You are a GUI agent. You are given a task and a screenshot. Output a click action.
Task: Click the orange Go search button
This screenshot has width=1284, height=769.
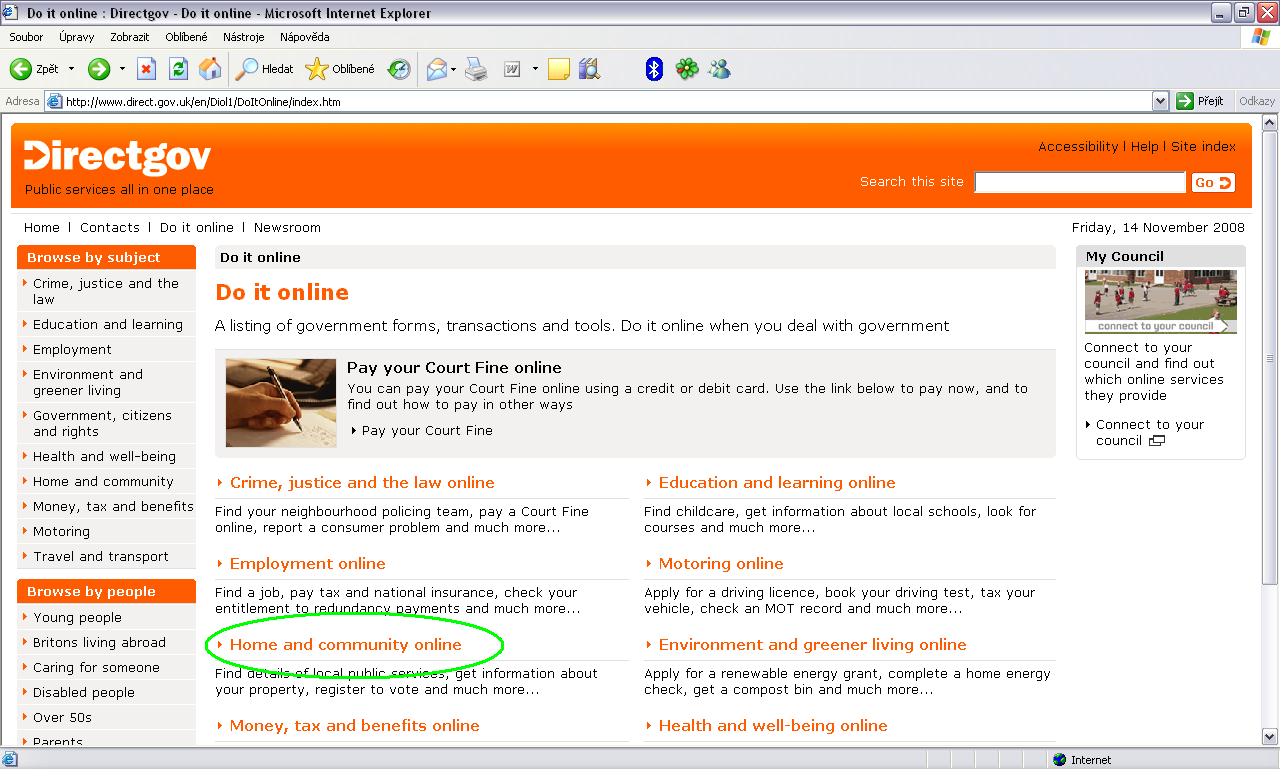pos(1213,182)
